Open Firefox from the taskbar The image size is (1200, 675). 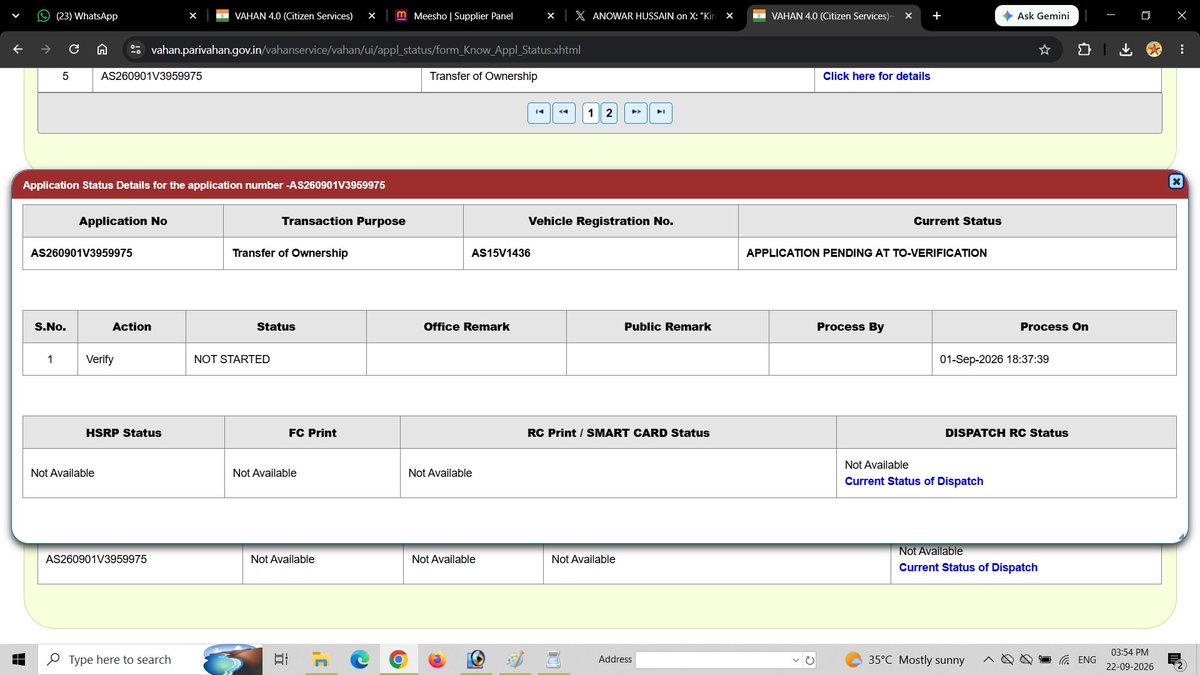(x=437, y=659)
